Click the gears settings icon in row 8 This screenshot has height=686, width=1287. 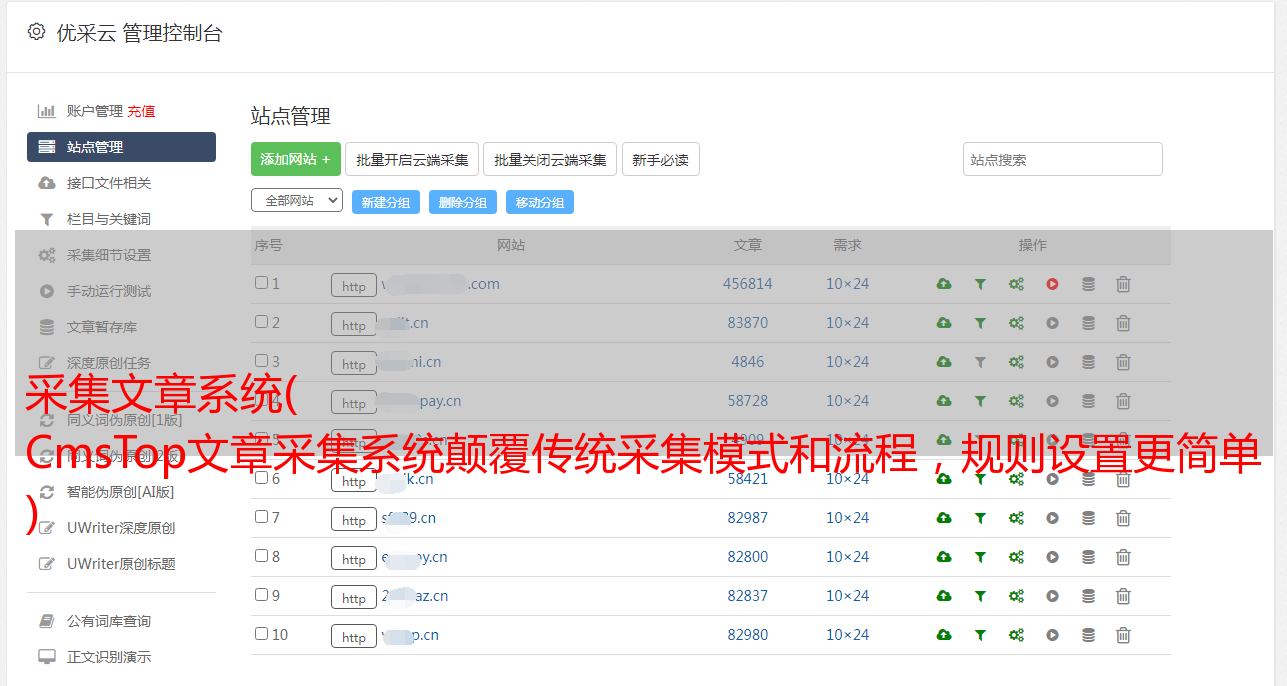coord(1016,557)
